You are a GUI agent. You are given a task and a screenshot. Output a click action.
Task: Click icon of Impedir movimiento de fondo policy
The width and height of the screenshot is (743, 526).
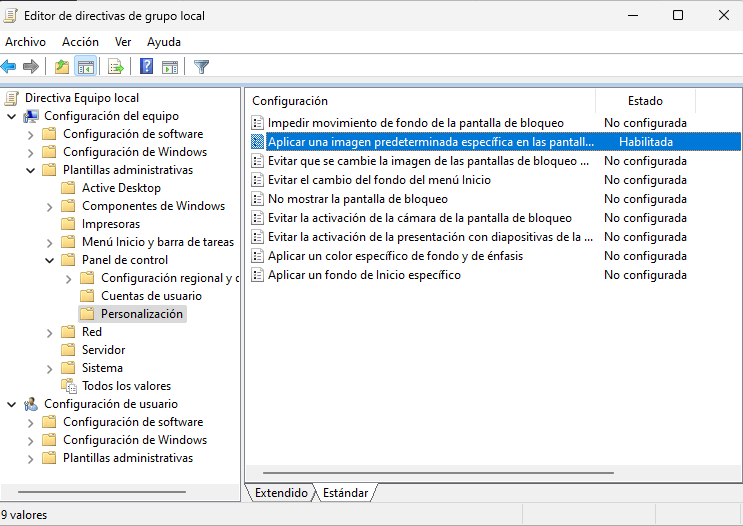(x=257, y=123)
